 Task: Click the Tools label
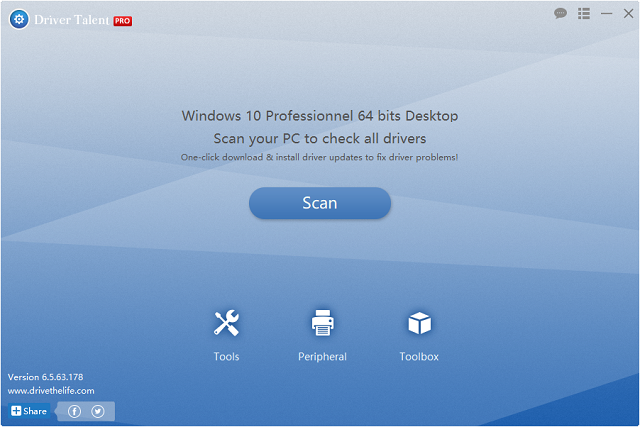(227, 356)
